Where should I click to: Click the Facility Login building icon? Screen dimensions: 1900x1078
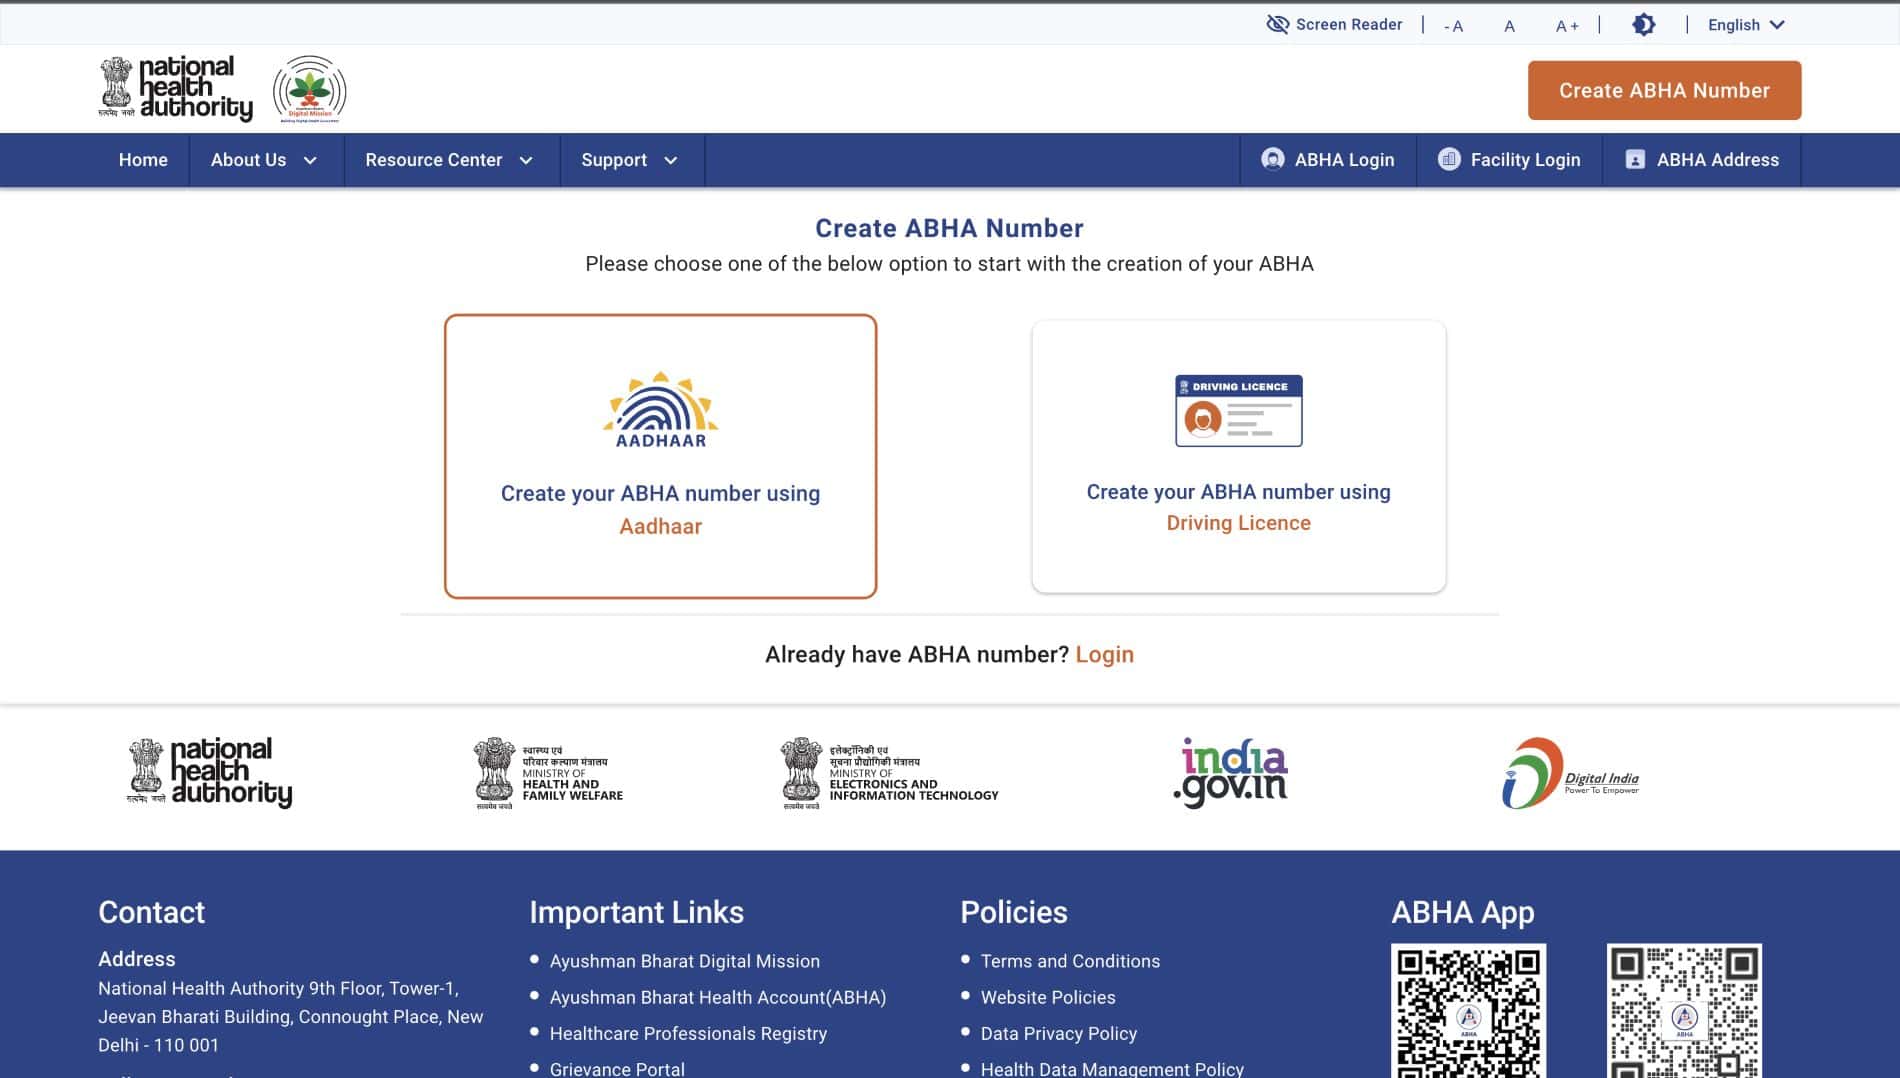coord(1448,159)
